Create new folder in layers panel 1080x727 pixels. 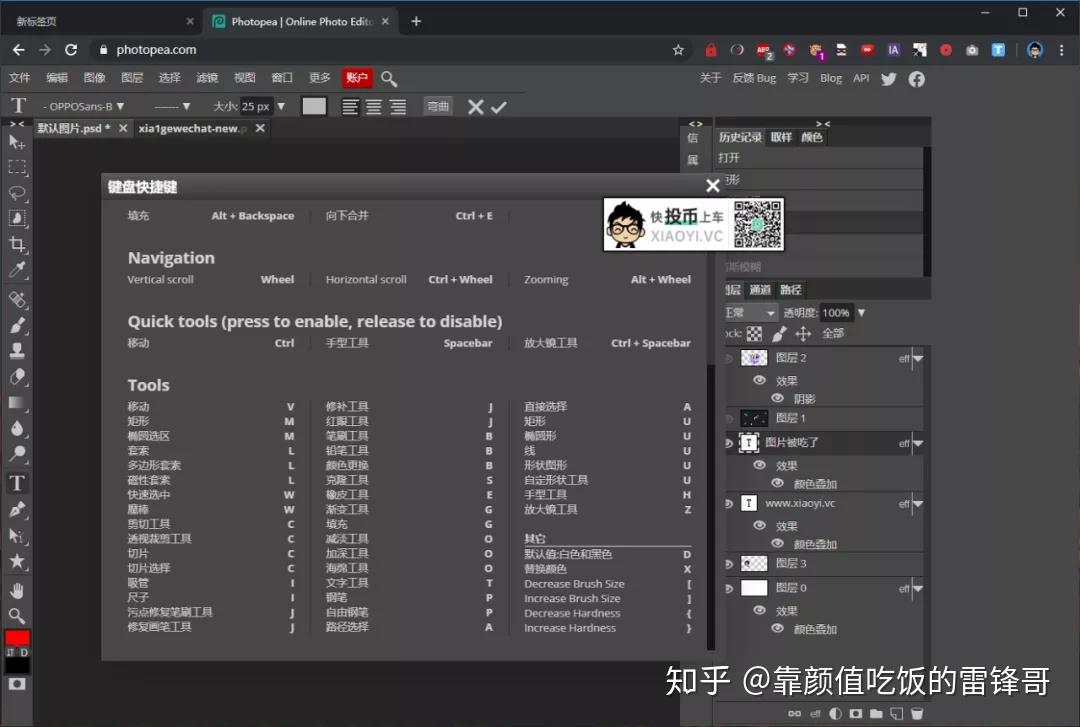click(x=876, y=713)
